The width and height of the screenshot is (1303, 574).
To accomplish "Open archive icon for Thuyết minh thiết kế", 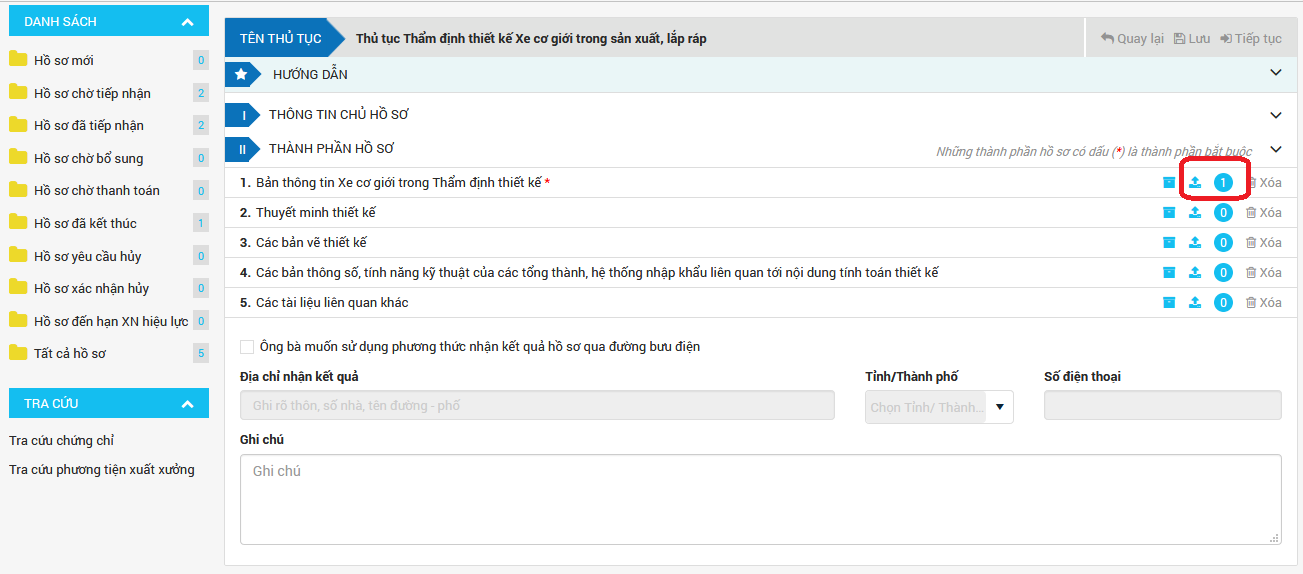I will pyautogui.click(x=1169, y=213).
